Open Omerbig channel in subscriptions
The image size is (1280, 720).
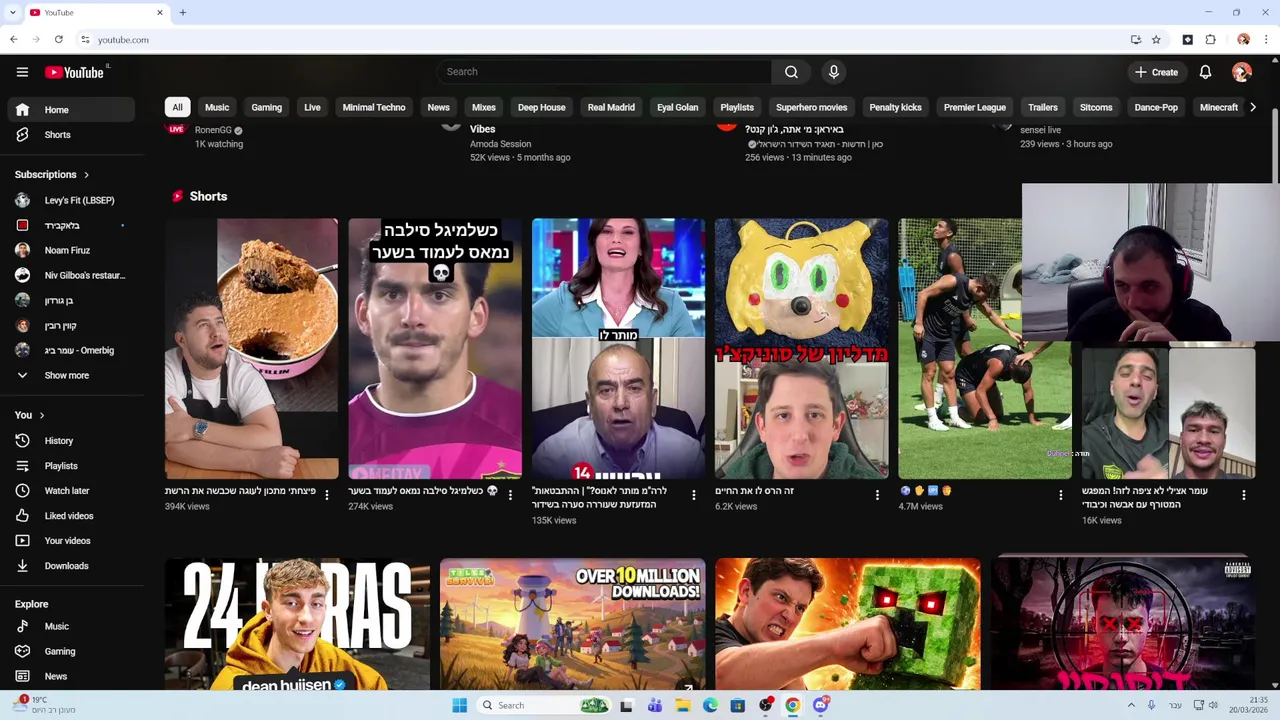[69, 350]
